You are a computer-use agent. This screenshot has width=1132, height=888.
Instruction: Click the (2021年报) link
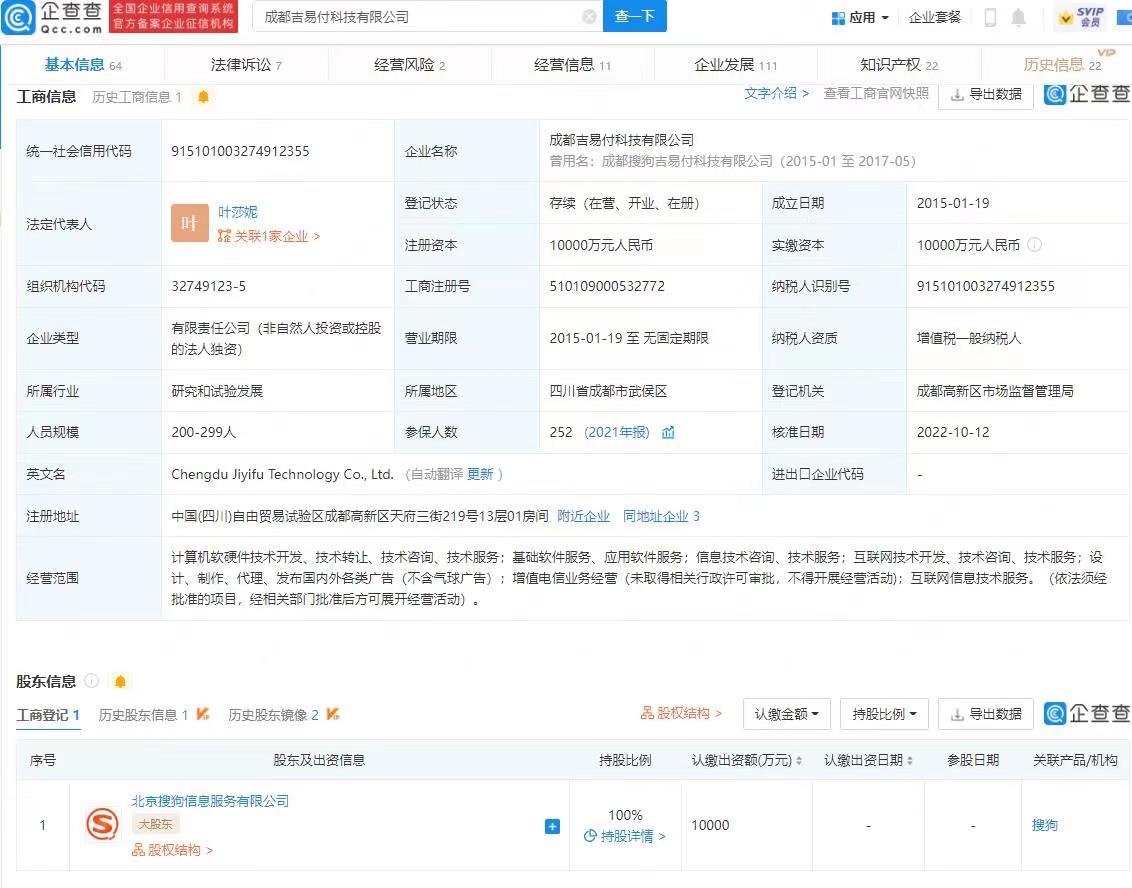(x=617, y=432)
